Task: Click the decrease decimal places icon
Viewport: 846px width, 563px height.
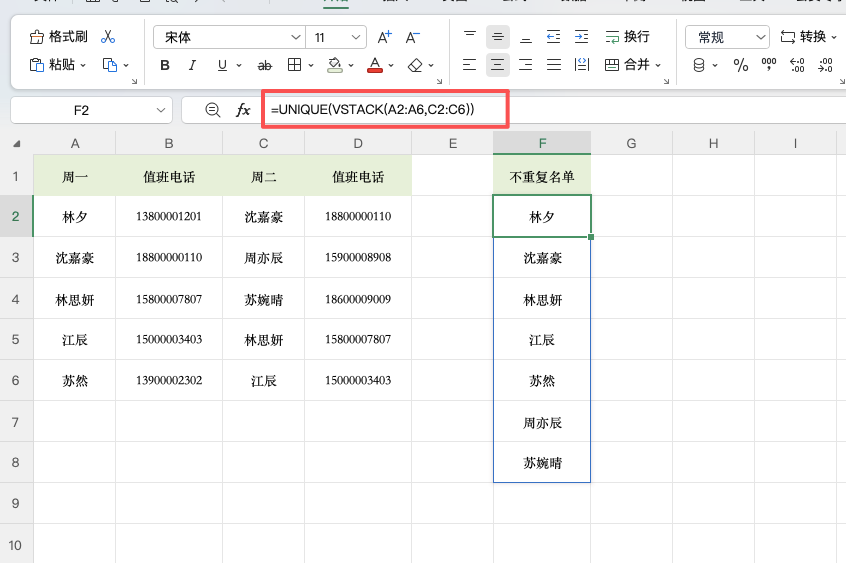Action: 825,65
